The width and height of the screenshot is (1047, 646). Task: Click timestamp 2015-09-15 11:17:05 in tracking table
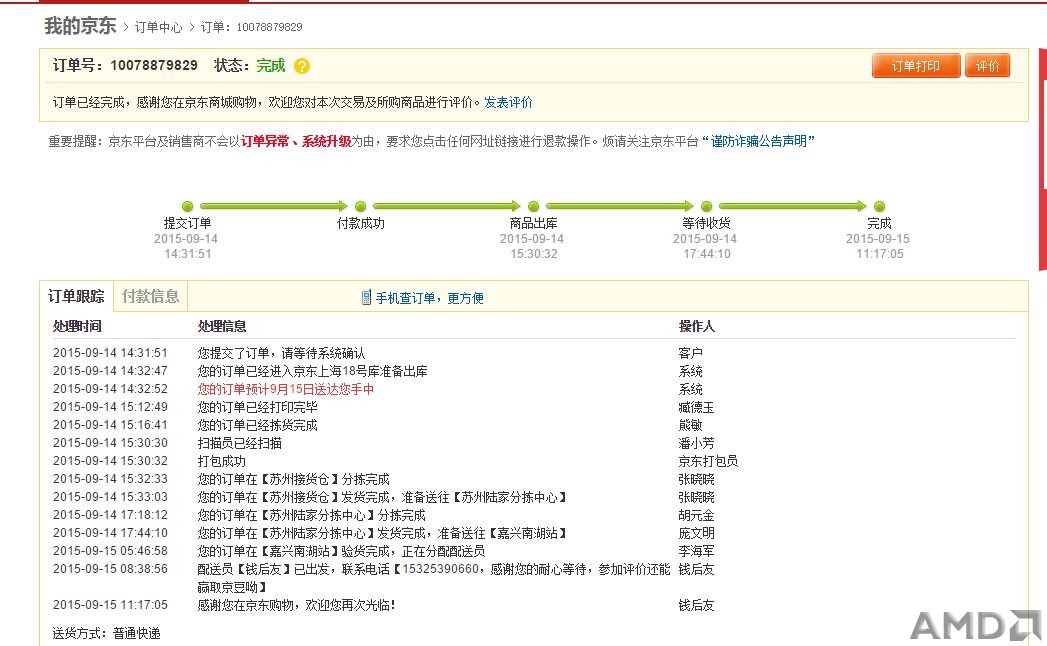pos(110,605)
